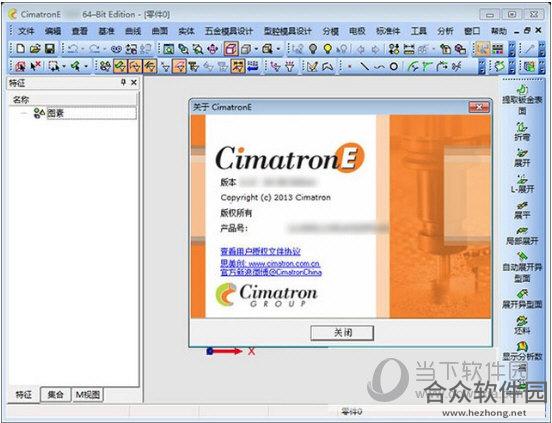Screen dimensions: 552x423
Task: Close the 特征 feature panel
Action: point(134,82)
